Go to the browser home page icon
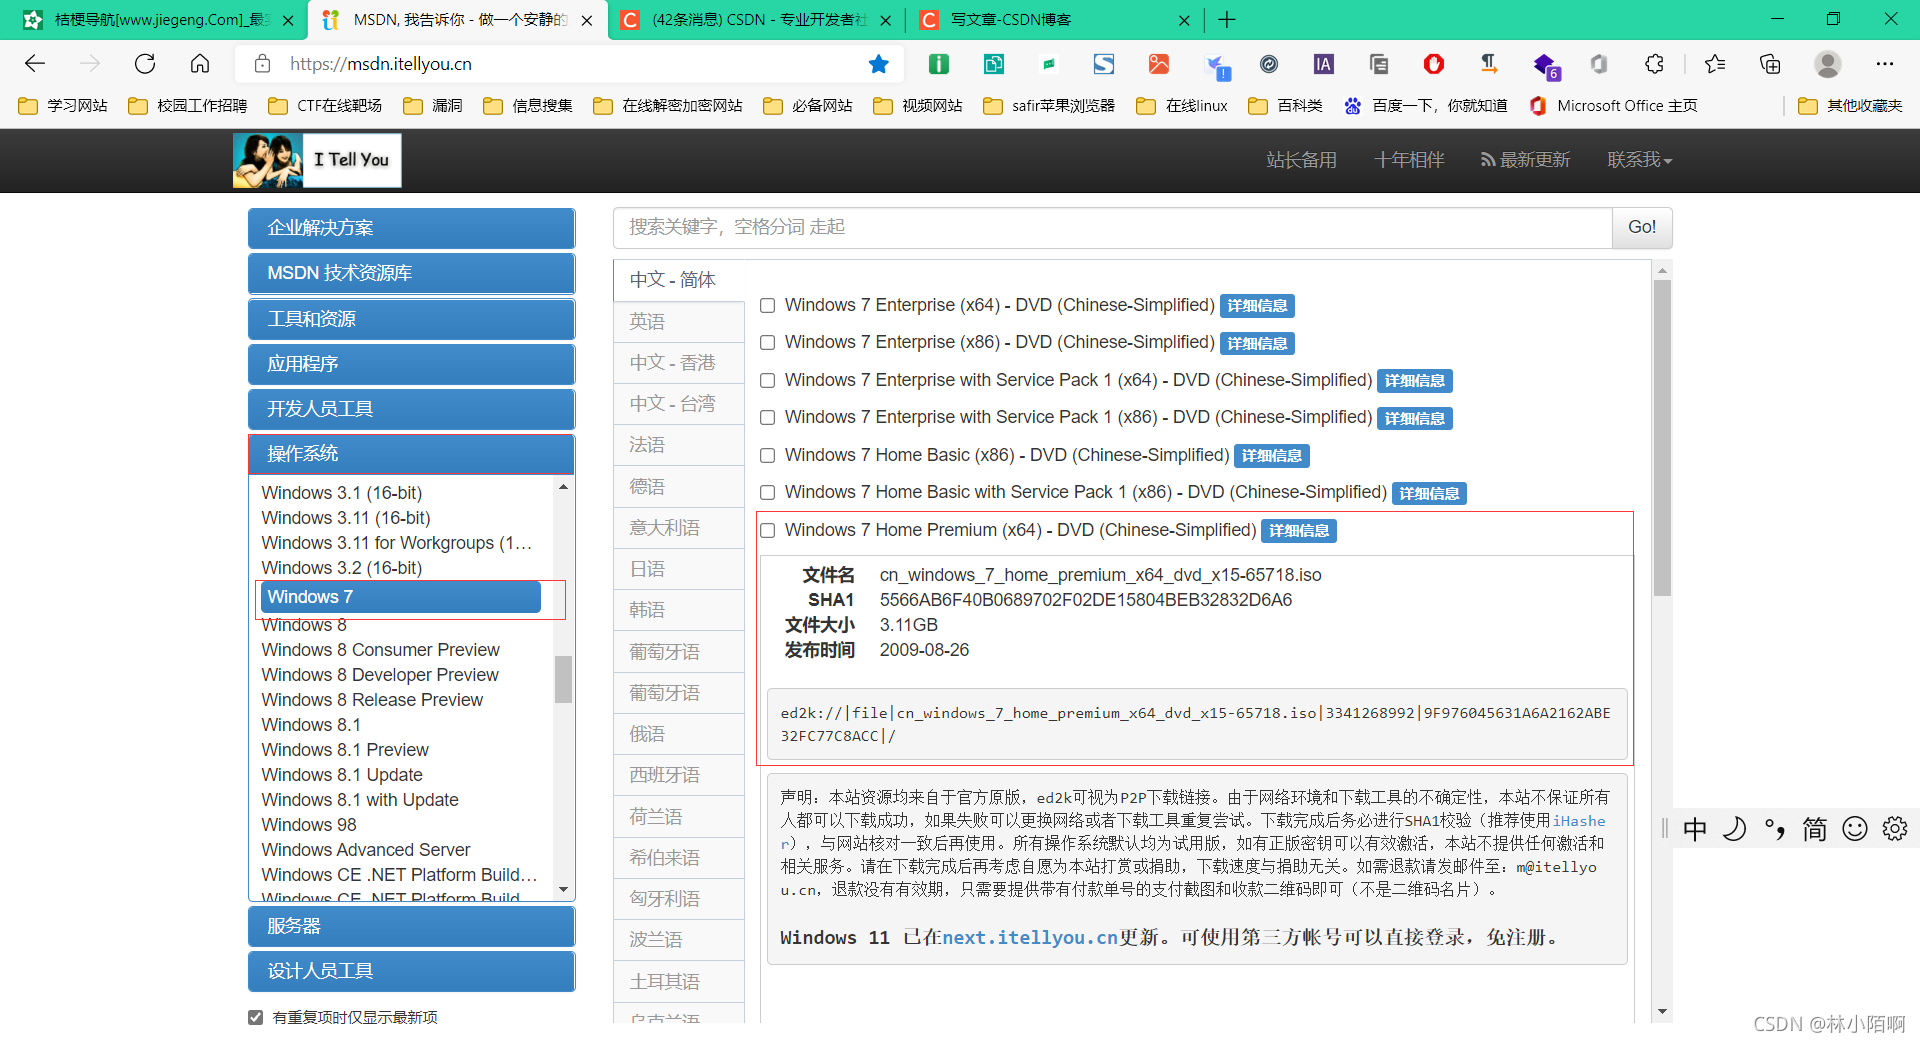This screenshot has width=1920, height=1042. pos(200,64)
